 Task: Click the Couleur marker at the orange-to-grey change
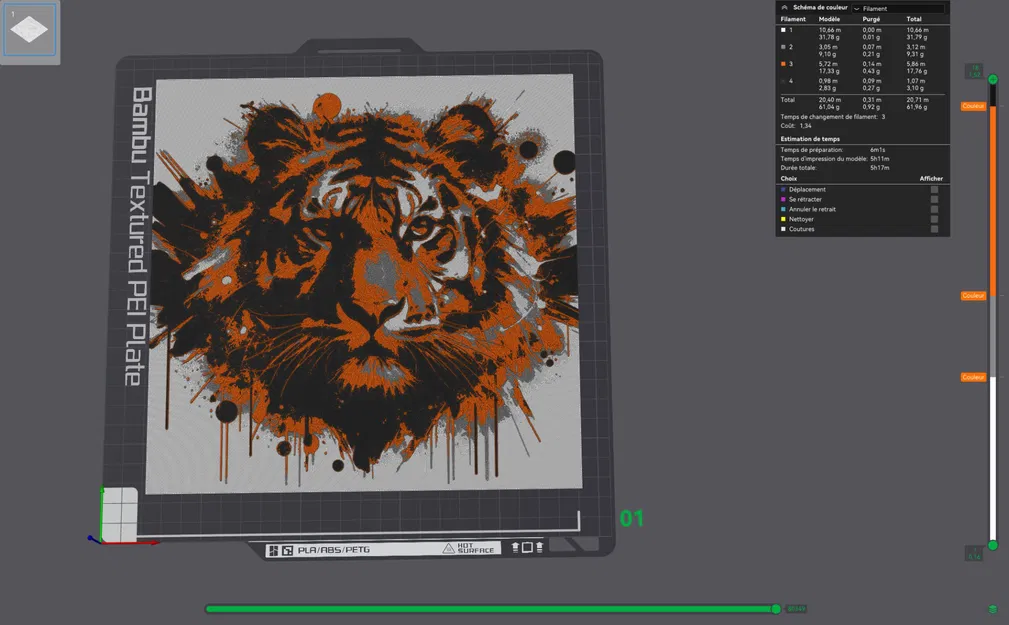pos(973,295)
